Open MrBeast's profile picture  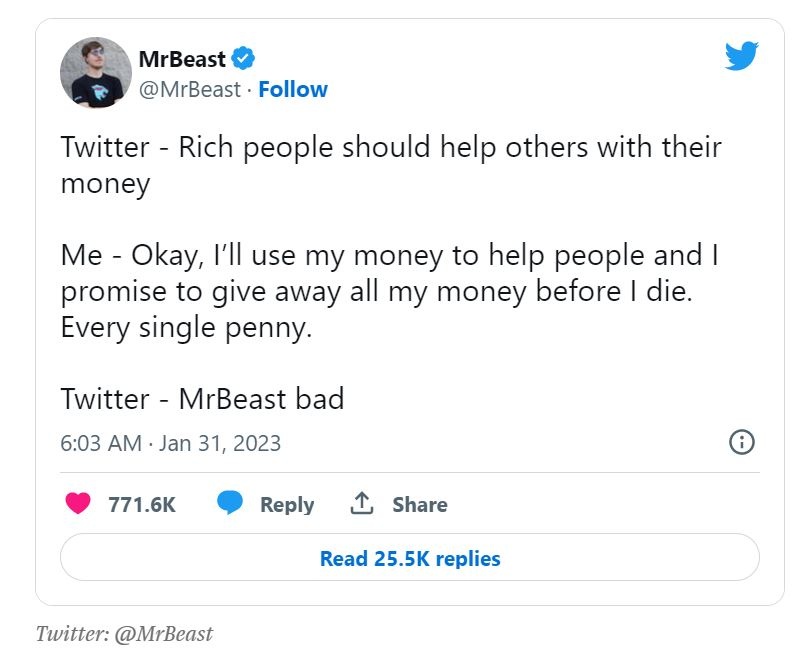point(96,73)
